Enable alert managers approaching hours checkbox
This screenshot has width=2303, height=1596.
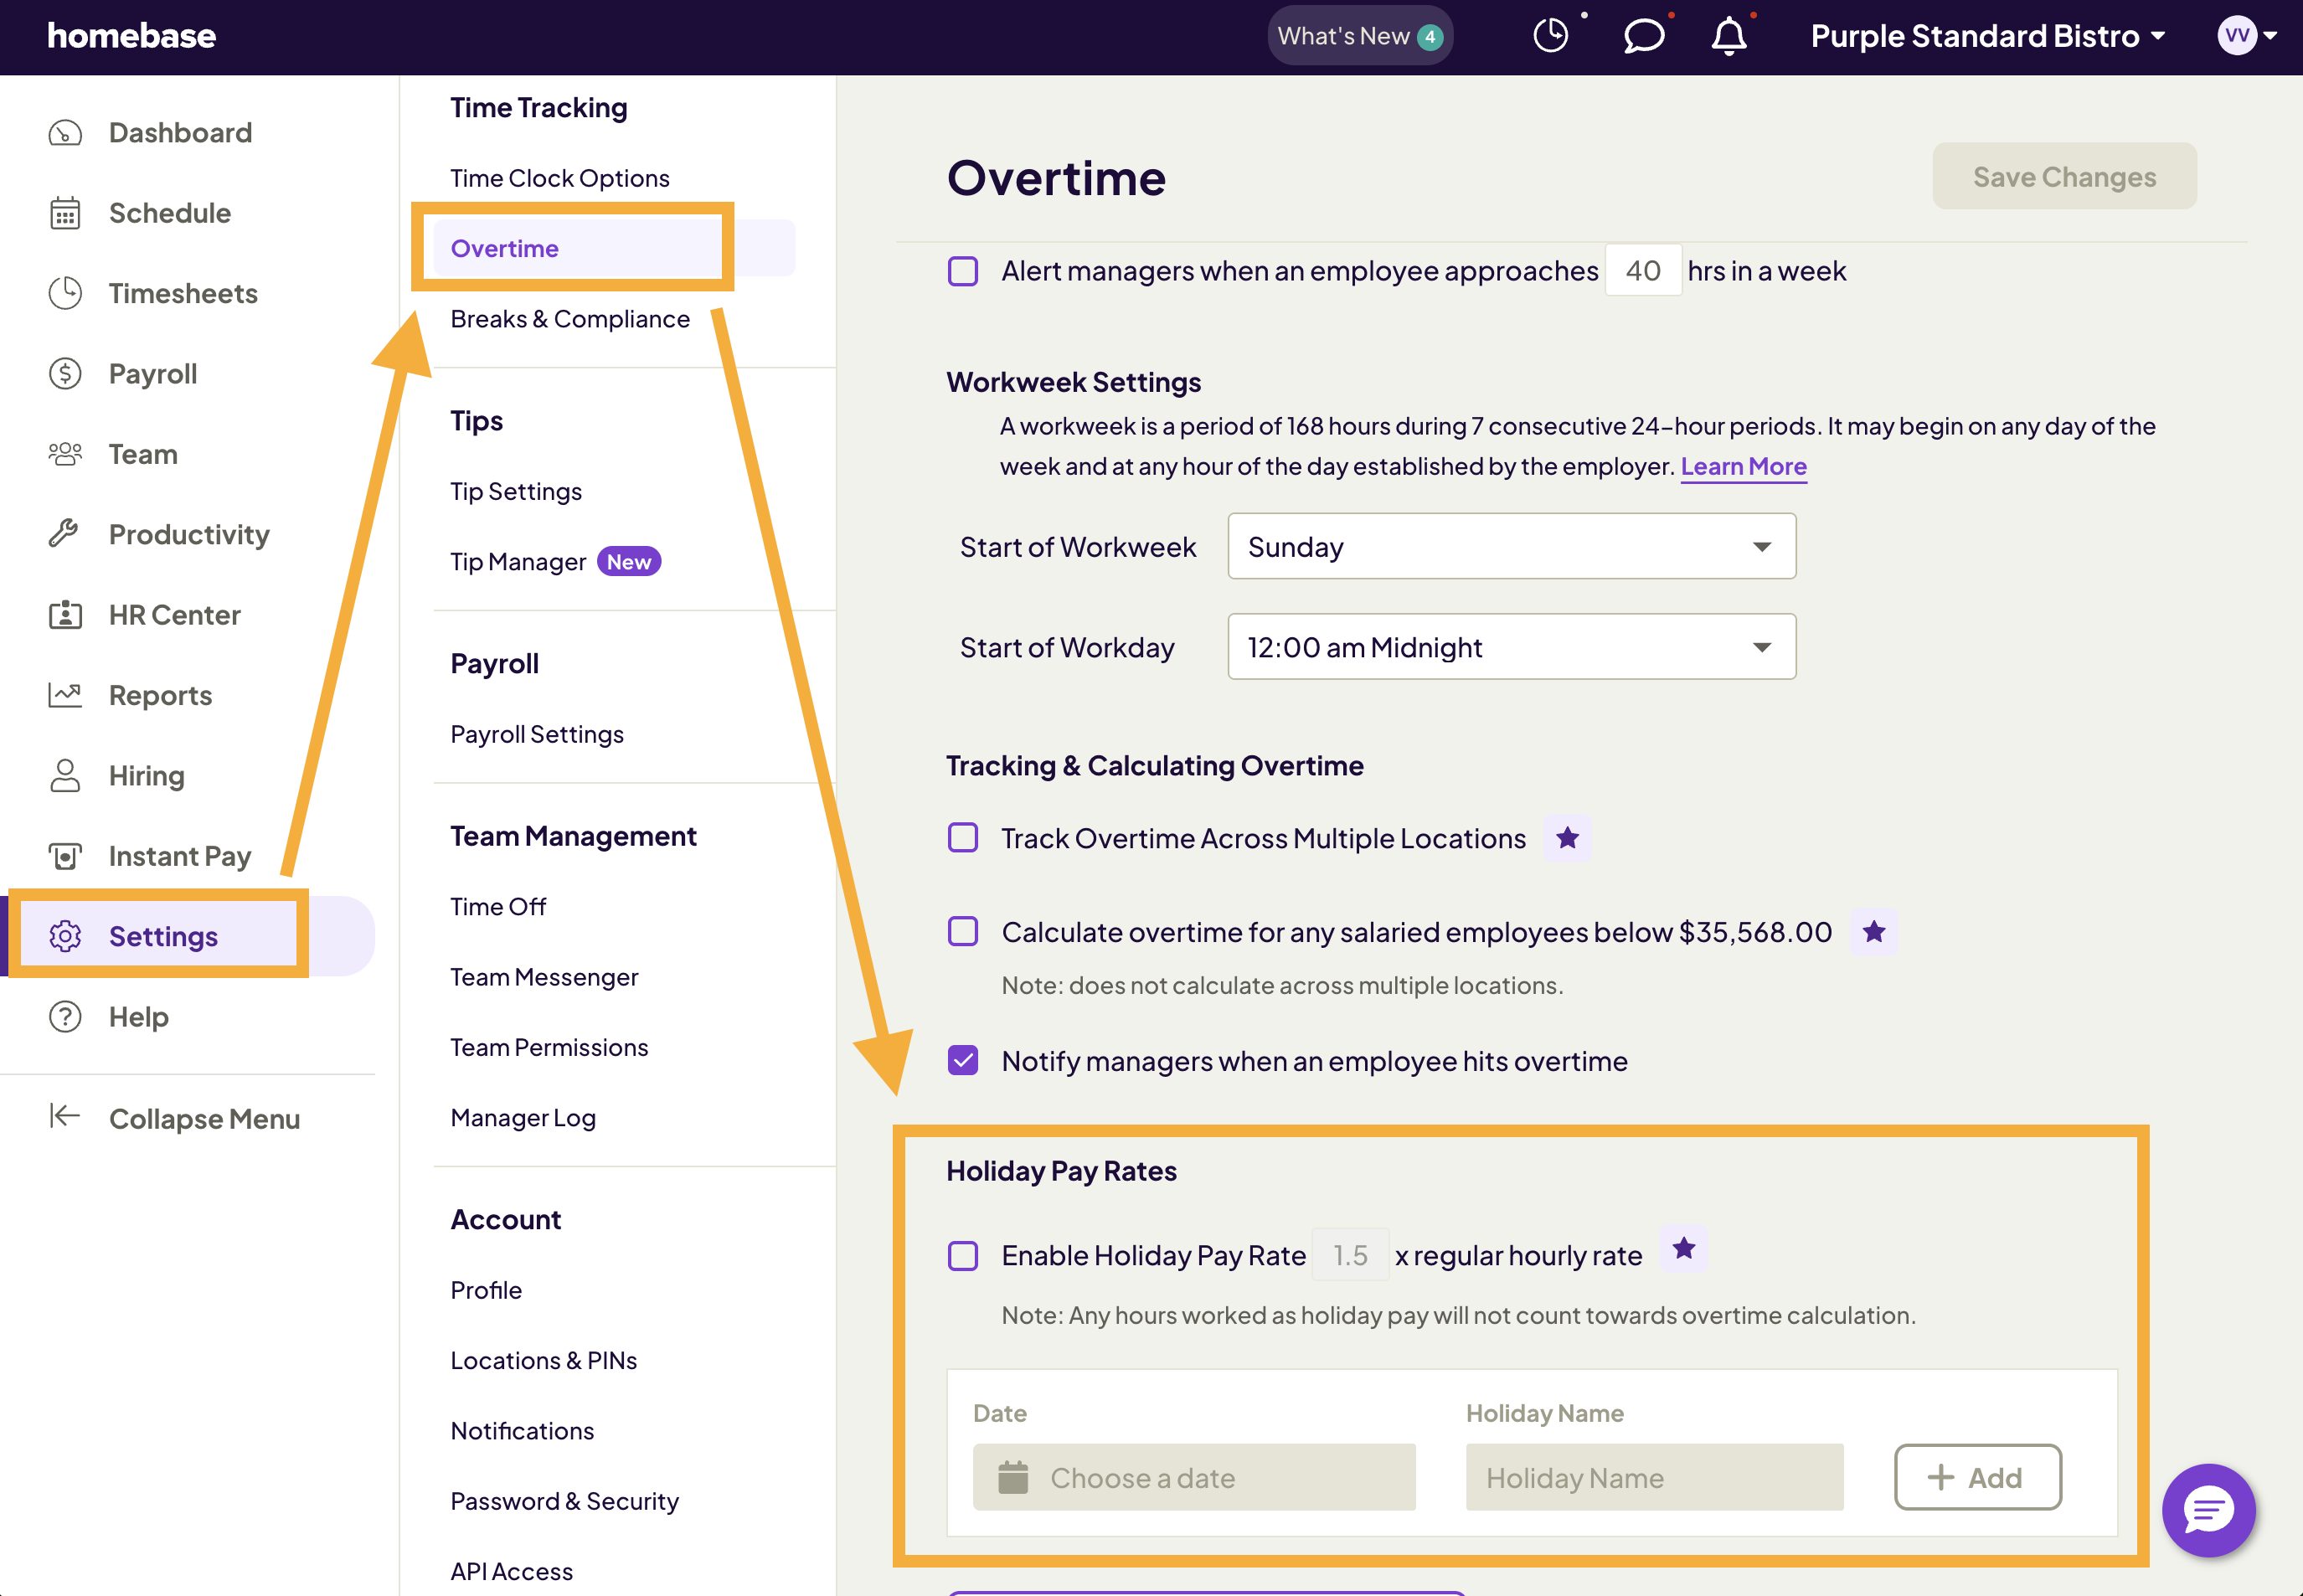coord(963,271)
